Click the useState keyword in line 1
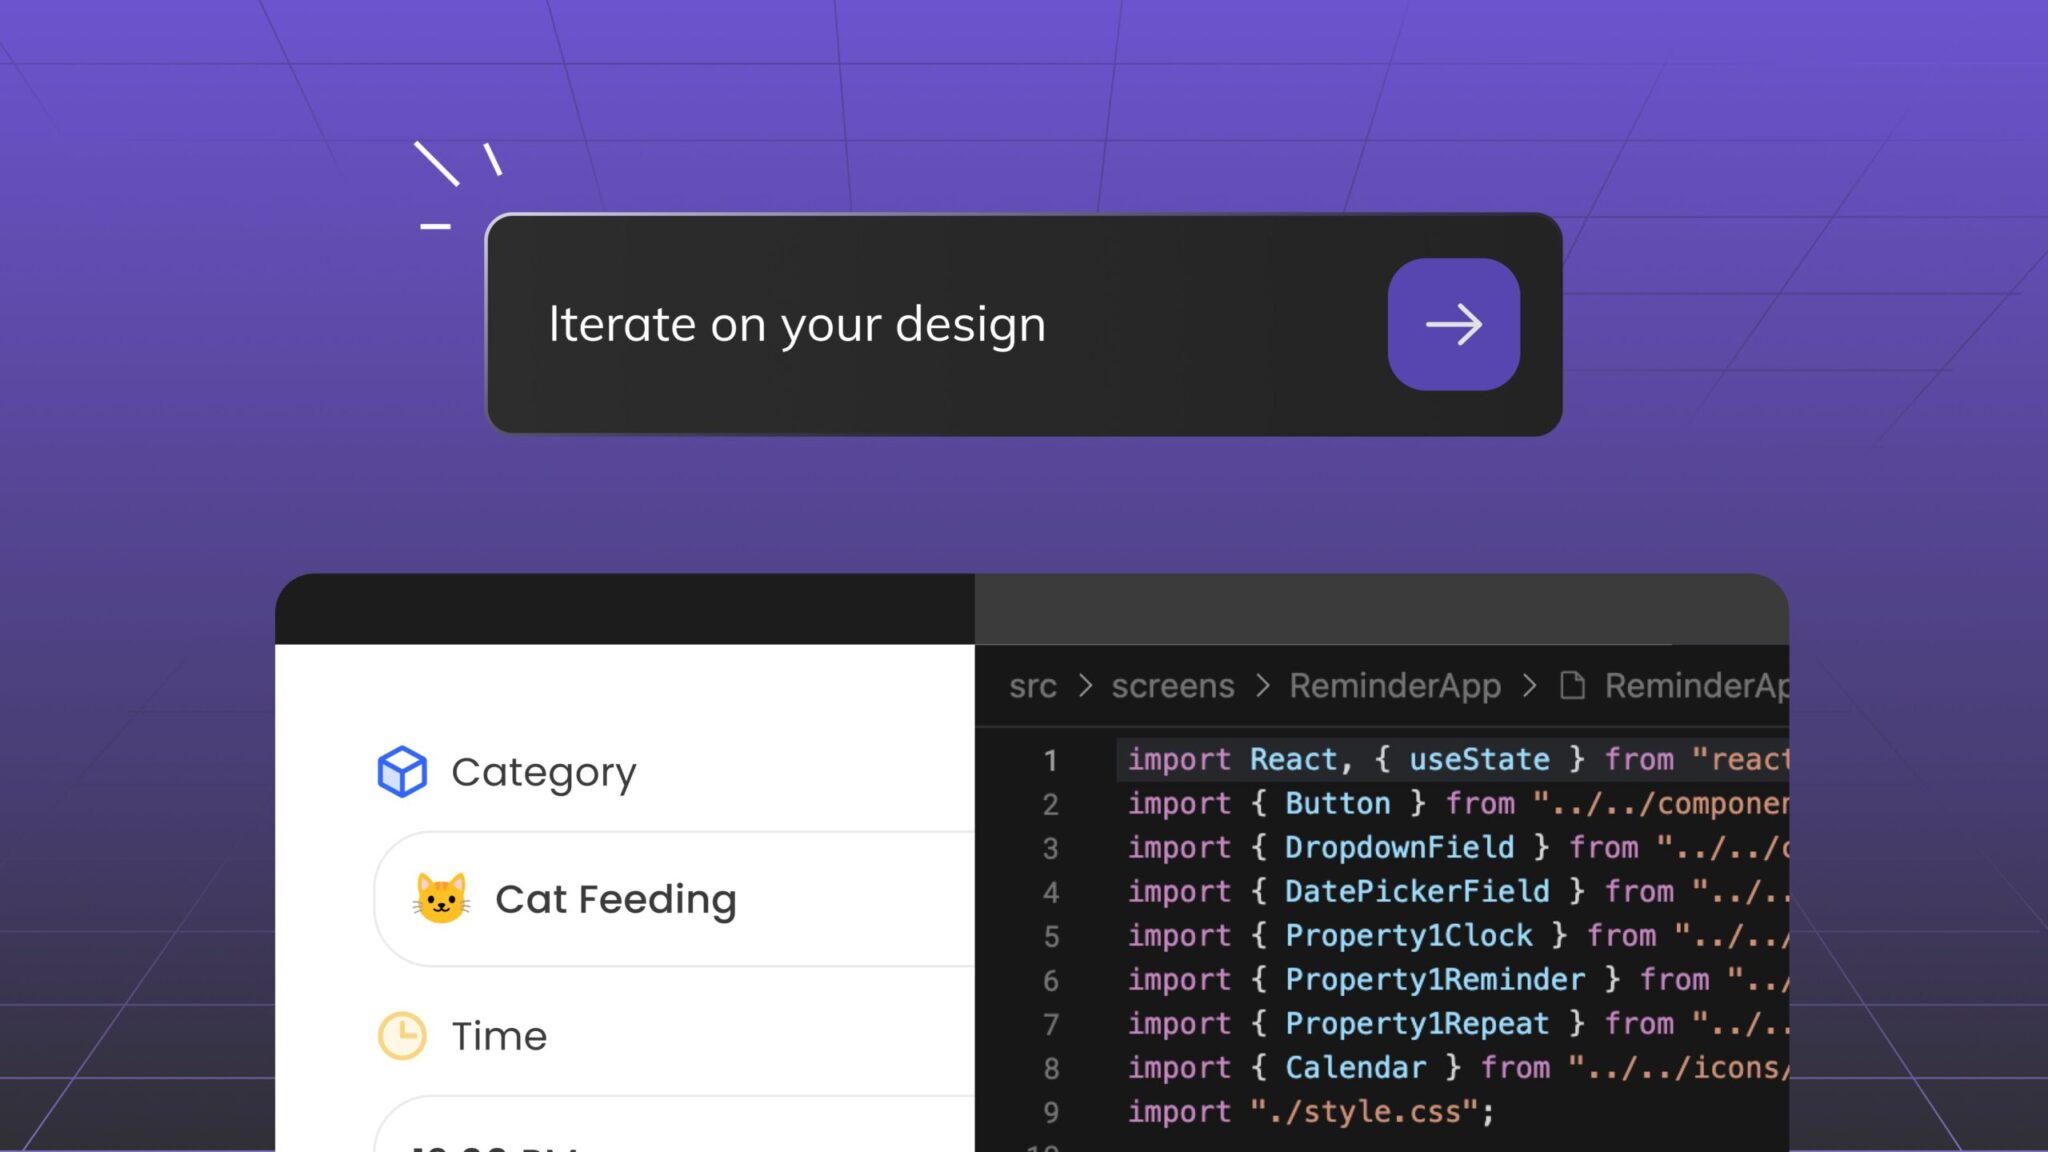The width and height of the screenshot is (2048, 1152). click(x=1477, y=760)
